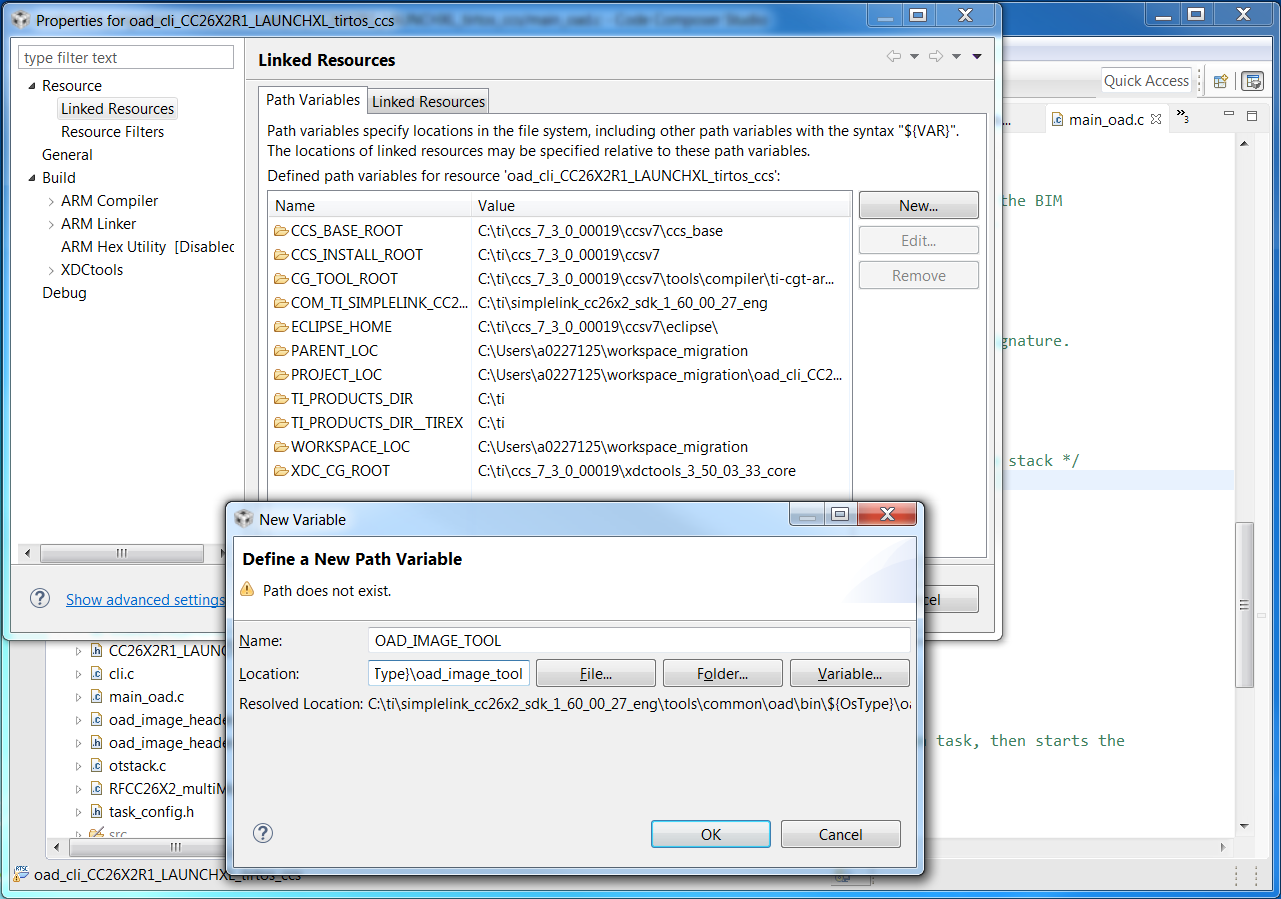
Task: Select the main_oad.c editor tab
Action: [x=1106, y=120]
